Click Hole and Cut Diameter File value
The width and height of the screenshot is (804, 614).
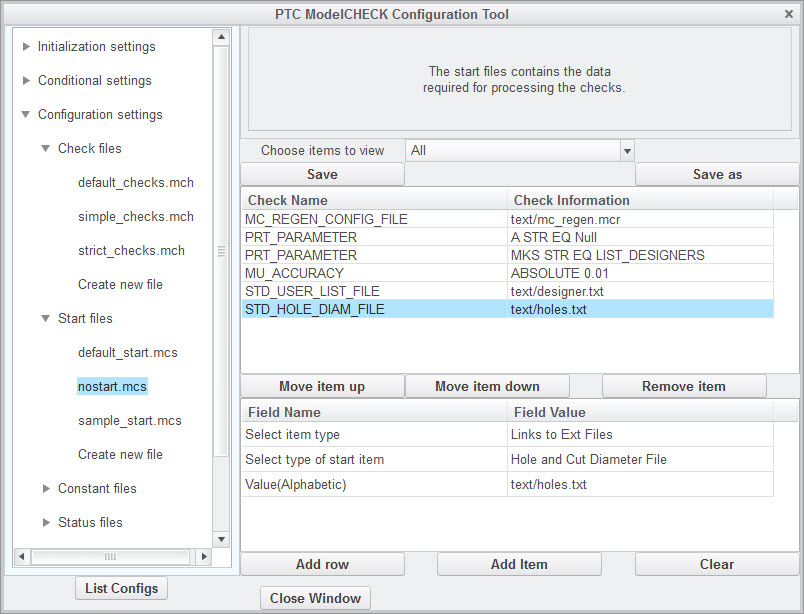(x=640, y=460)
